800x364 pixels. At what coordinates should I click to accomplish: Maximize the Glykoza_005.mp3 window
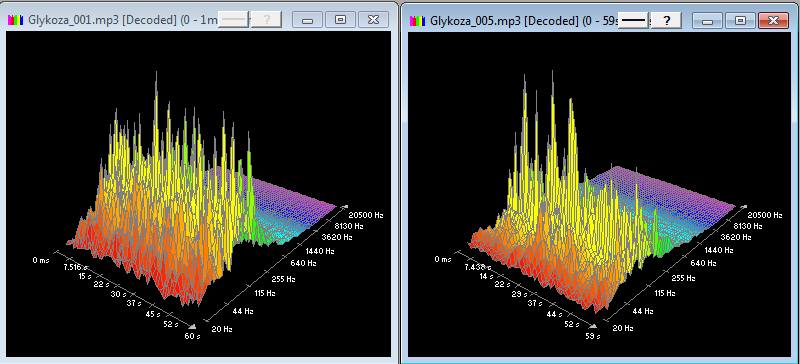(740, 20)
